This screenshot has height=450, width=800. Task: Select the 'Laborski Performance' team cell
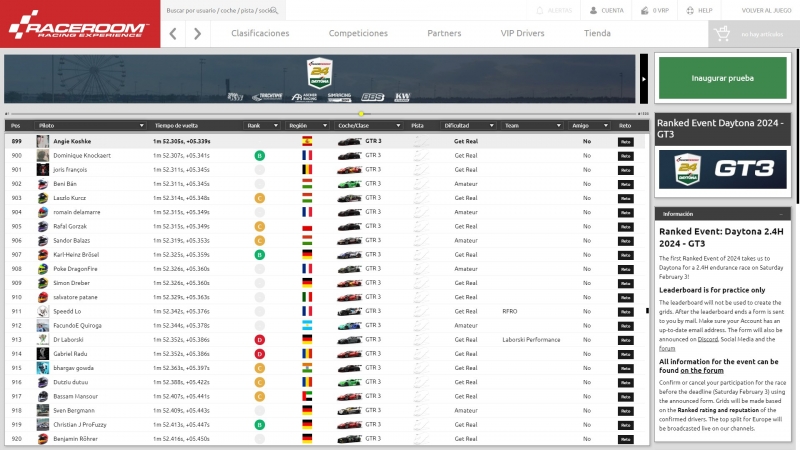tap(531, 340)
